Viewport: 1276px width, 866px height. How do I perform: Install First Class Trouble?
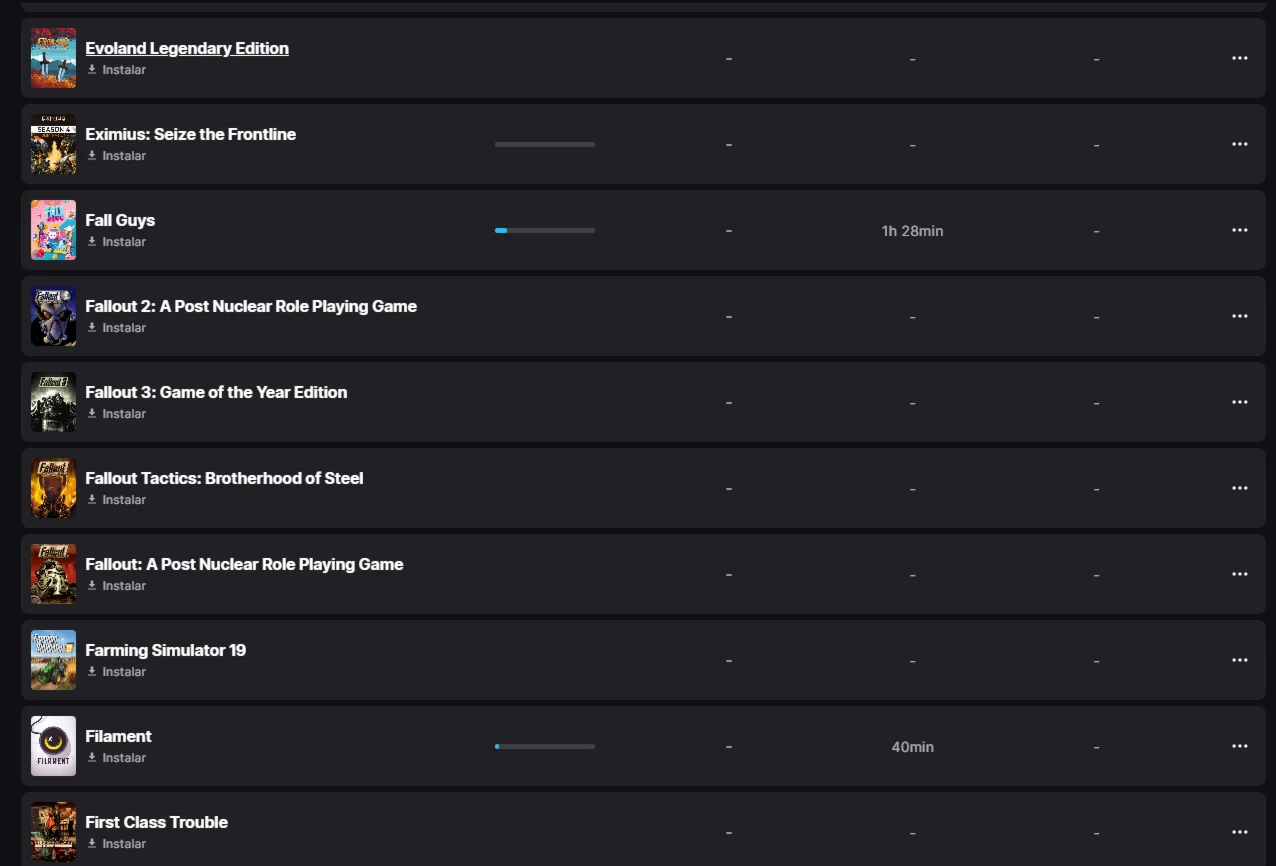coord(116,844)
